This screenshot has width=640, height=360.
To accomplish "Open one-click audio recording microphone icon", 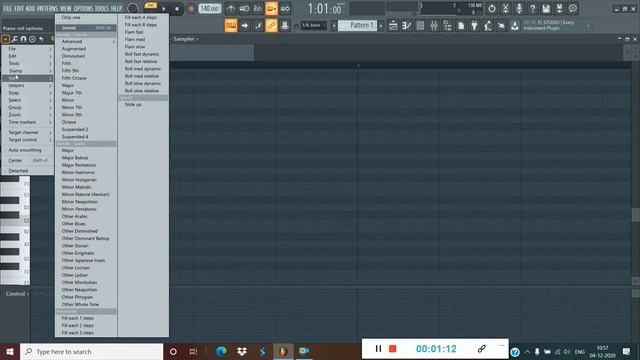I will point(519,8).
